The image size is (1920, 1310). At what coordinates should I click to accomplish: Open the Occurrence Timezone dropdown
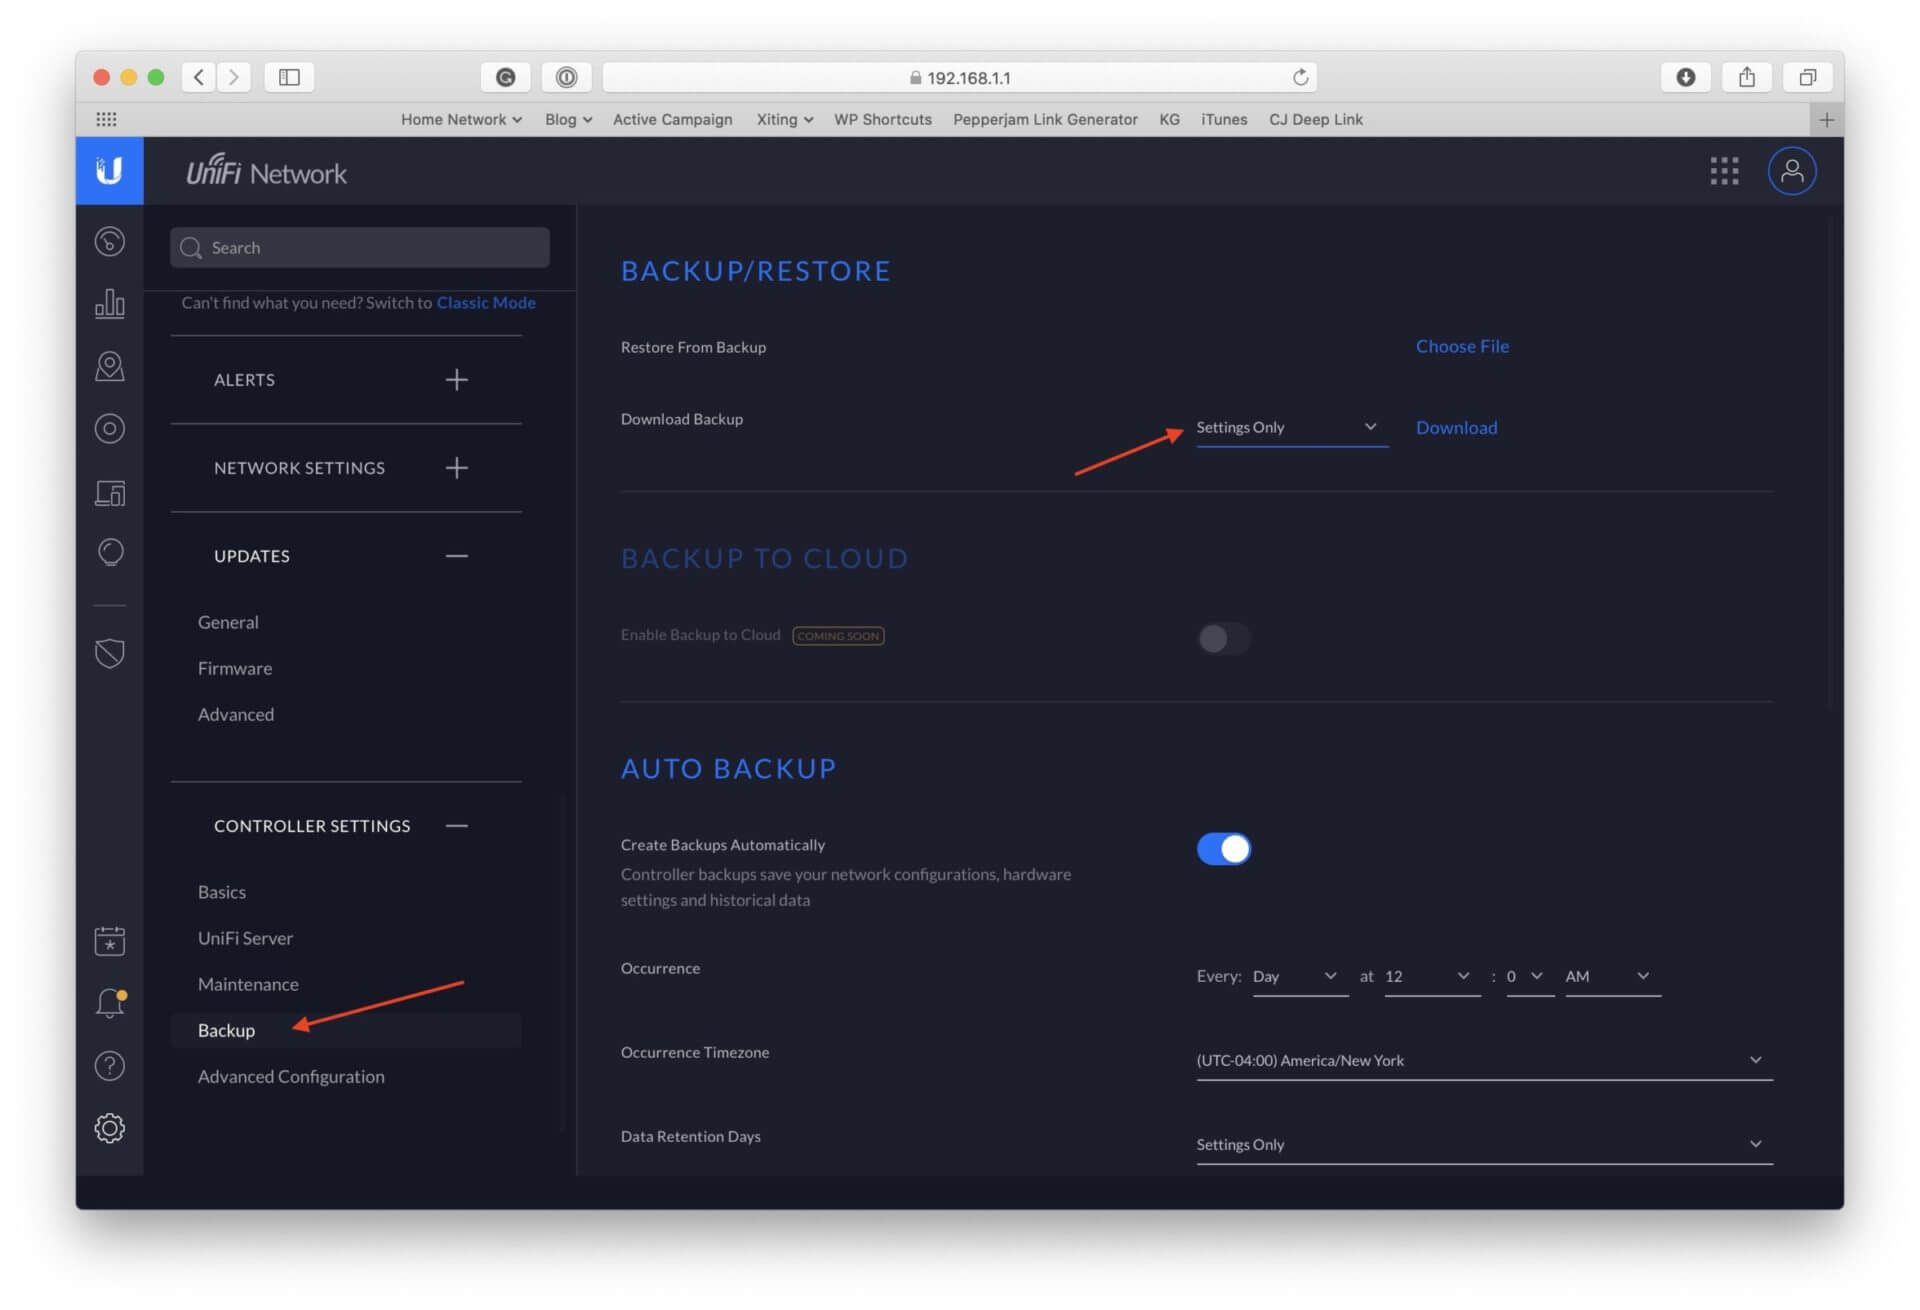click(1484, 1061)
